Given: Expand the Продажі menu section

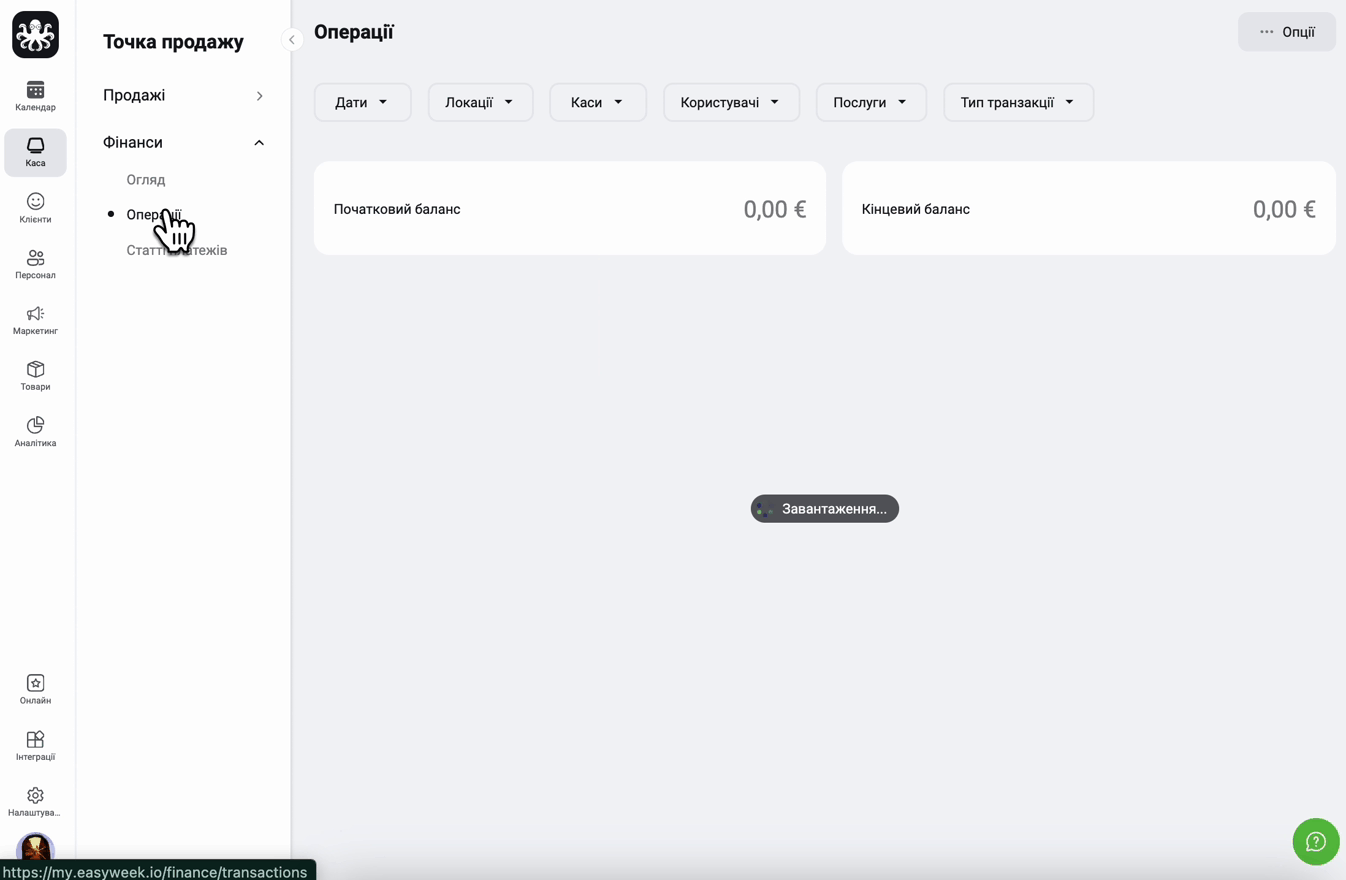Looking at the screenshot, I should 184,95.
